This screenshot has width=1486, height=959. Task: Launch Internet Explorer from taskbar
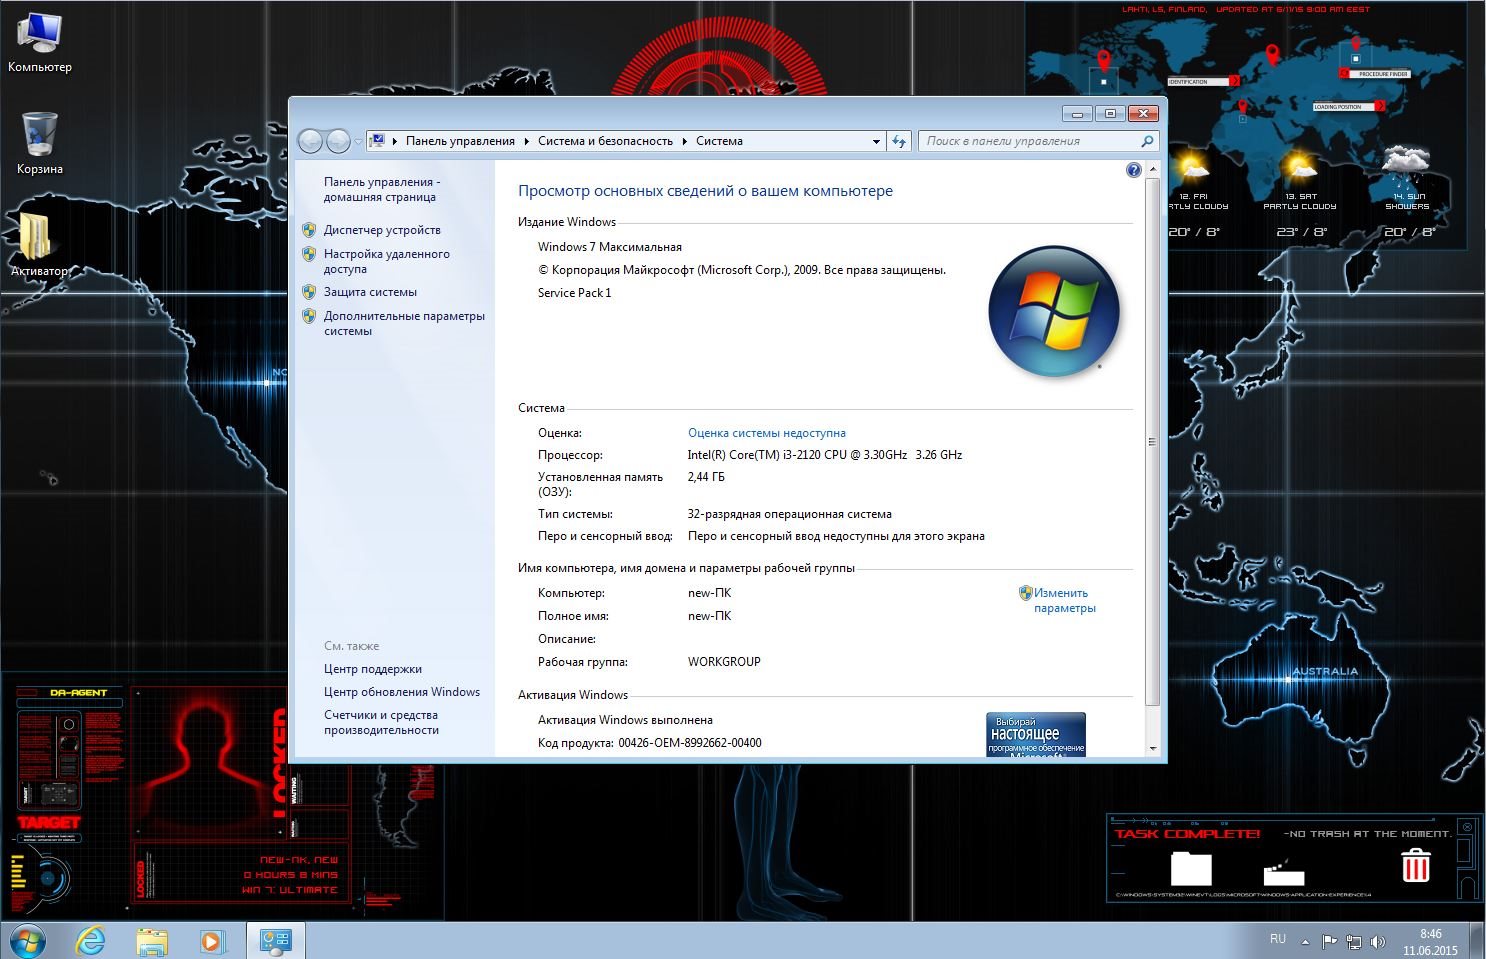pos(91,941)
